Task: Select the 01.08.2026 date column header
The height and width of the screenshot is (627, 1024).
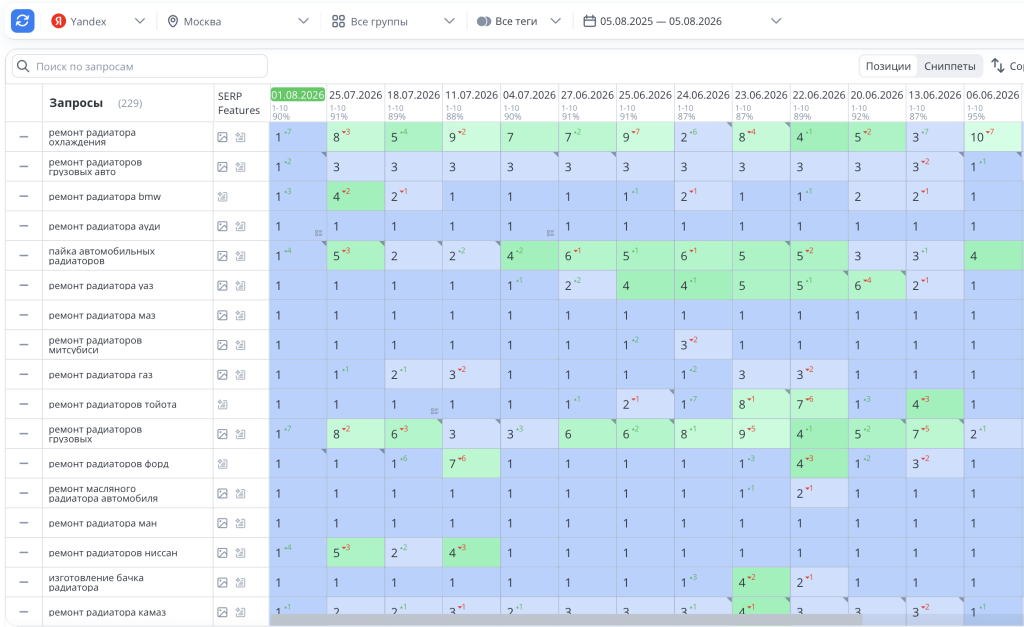Action: (298, 95)
